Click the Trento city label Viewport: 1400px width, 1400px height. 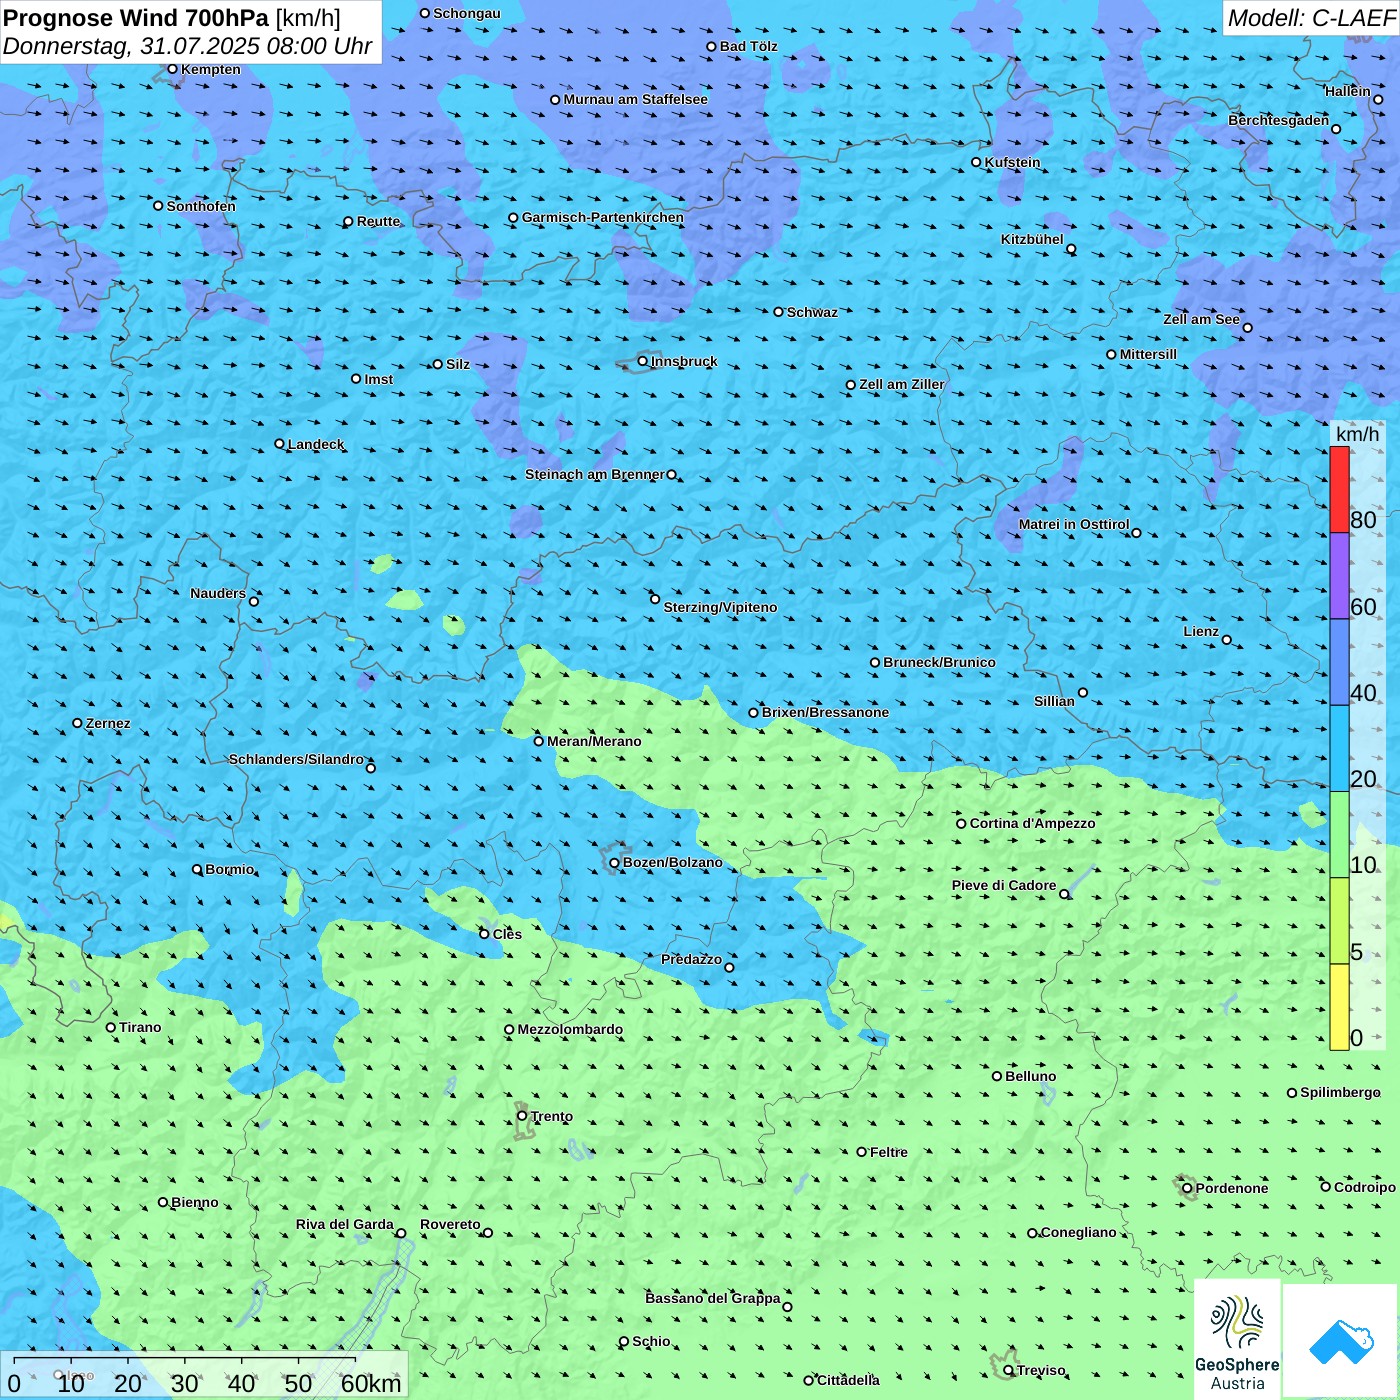[x=552, y=1116]
